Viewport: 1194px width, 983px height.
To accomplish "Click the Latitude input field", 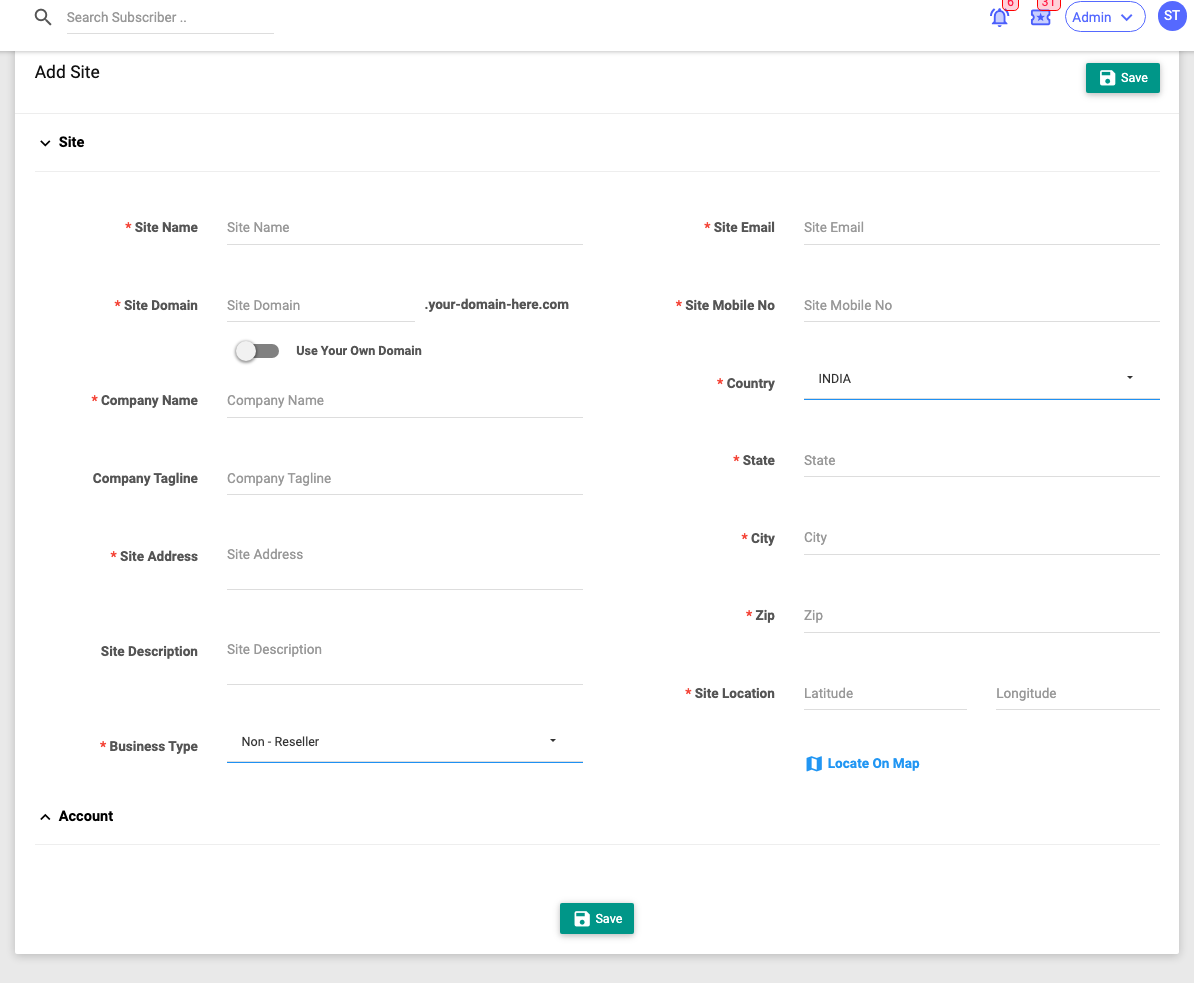I will [x=885, y=694].
